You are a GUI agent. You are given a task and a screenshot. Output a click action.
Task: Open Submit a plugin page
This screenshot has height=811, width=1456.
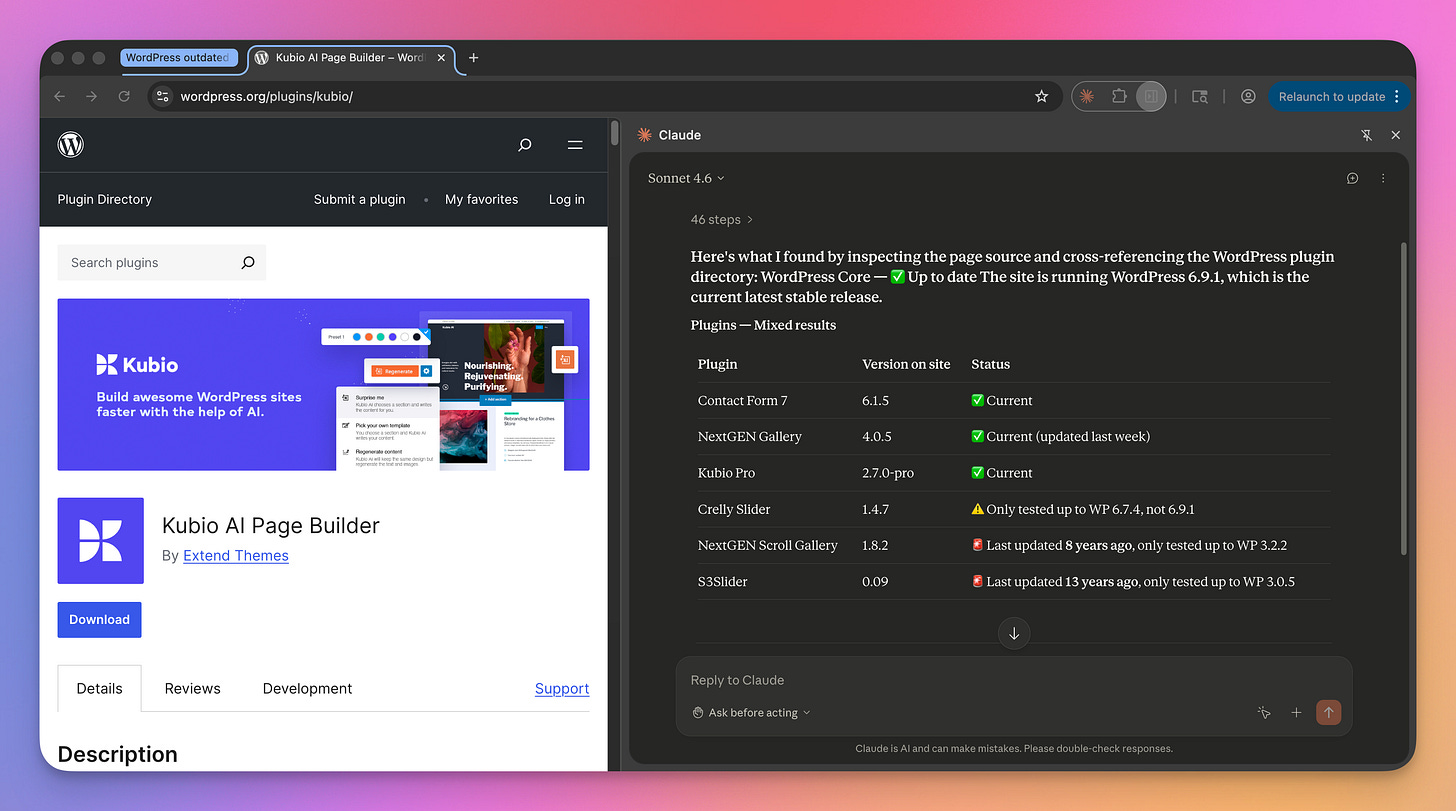[360, 199]
